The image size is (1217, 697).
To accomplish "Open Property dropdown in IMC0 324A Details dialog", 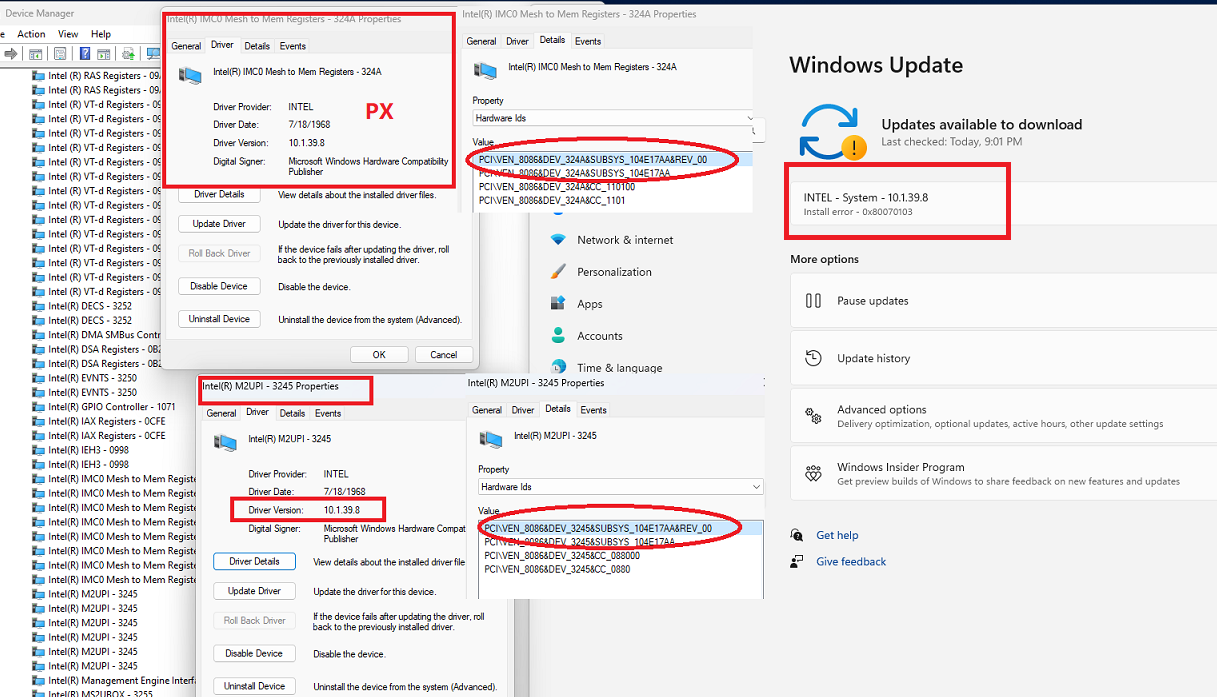I will pos(614,118).
